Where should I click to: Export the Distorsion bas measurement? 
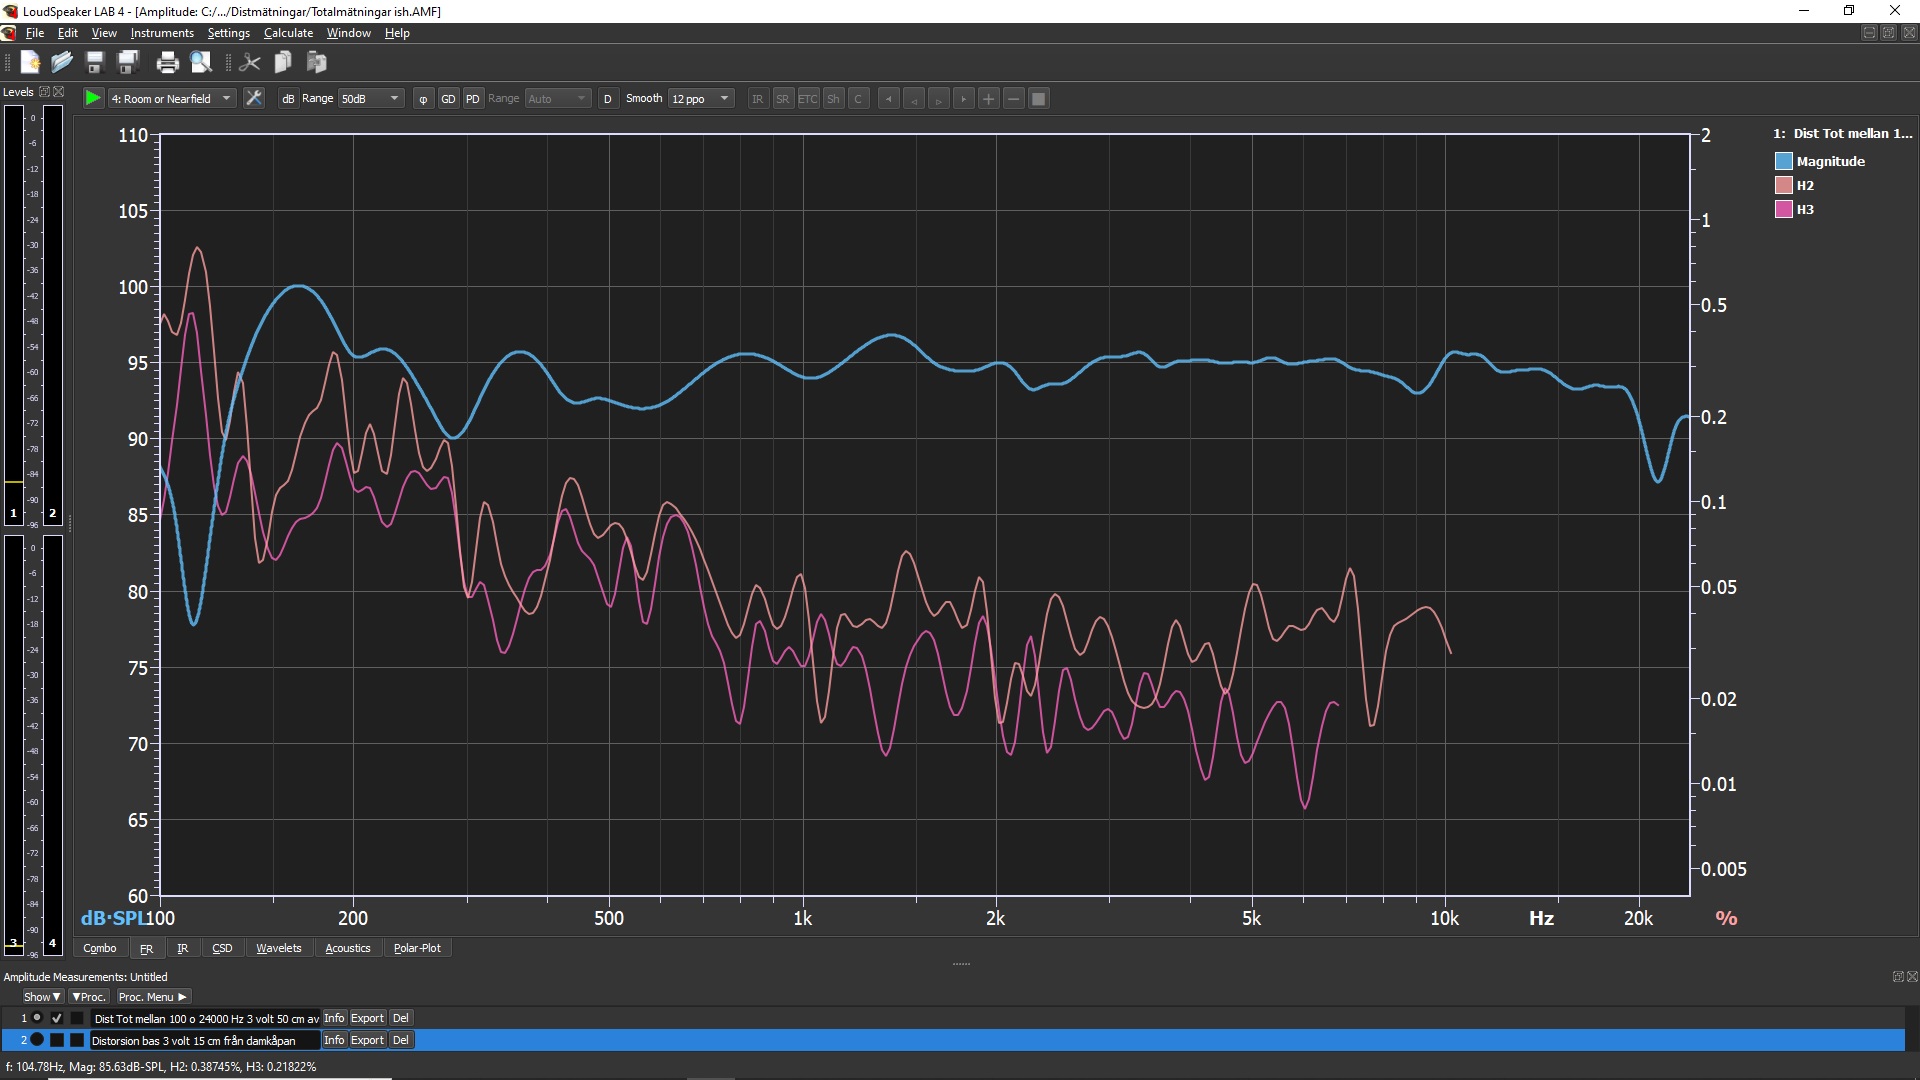[x=367, y=1040]
